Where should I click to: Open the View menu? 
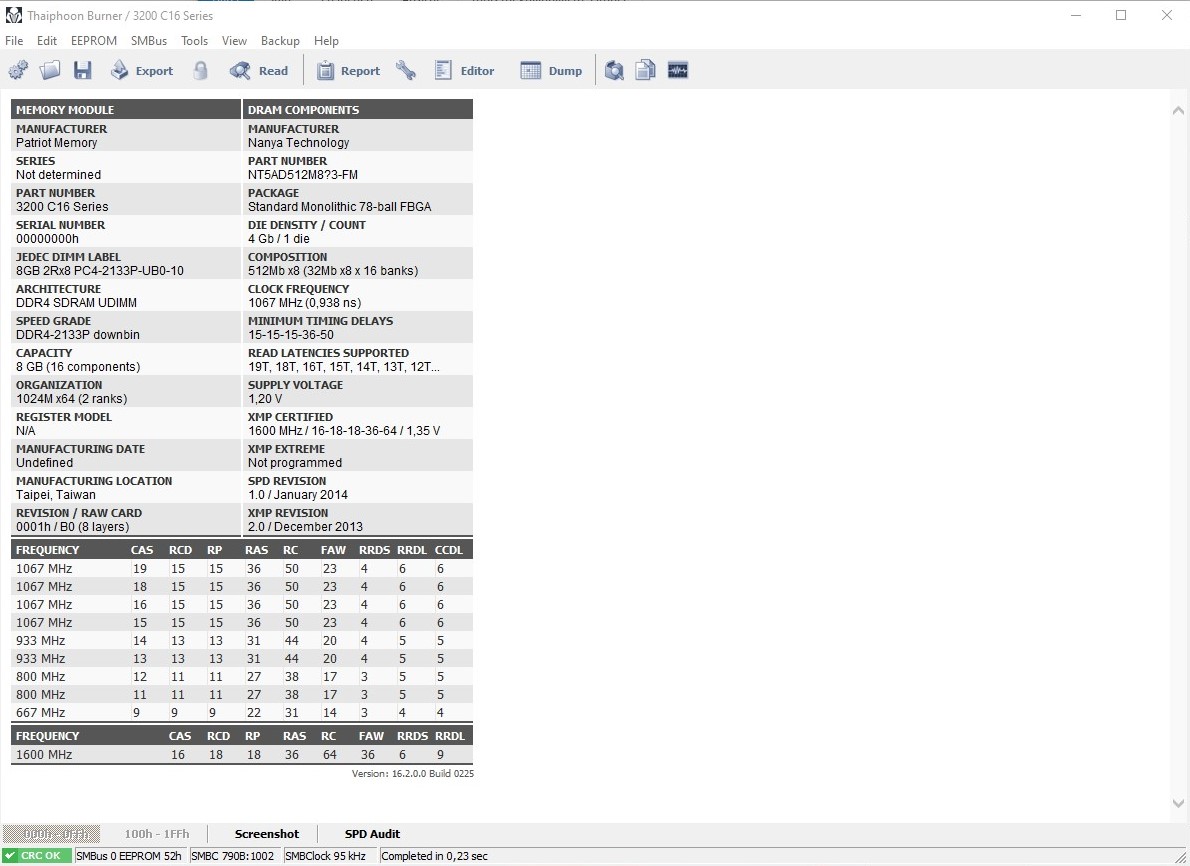click(235, 41)
